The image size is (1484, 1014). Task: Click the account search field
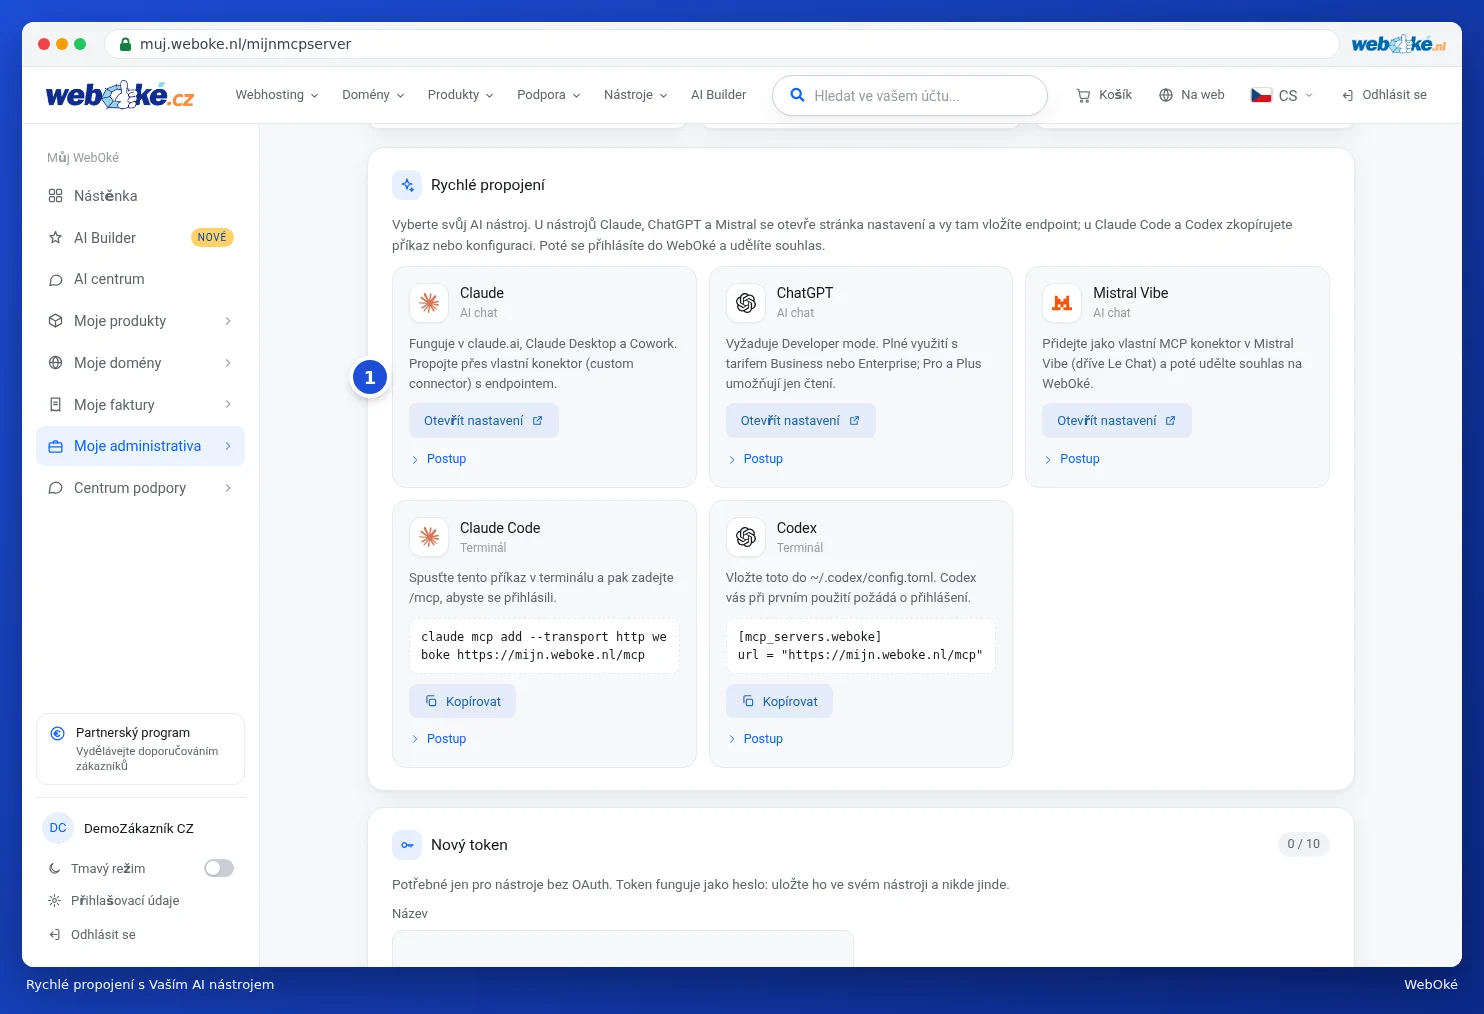click(x=910, y=96)
